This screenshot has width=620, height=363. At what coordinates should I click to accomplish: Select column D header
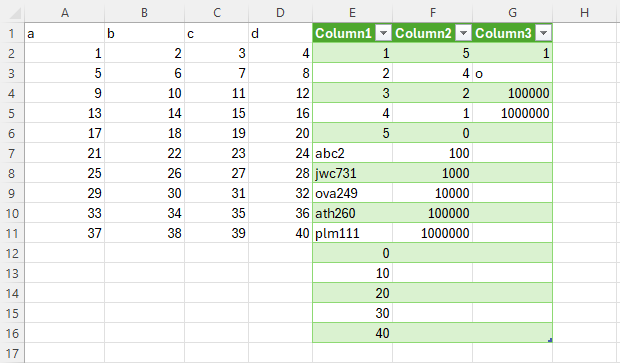pyautogui.click(x=280, y=13)
